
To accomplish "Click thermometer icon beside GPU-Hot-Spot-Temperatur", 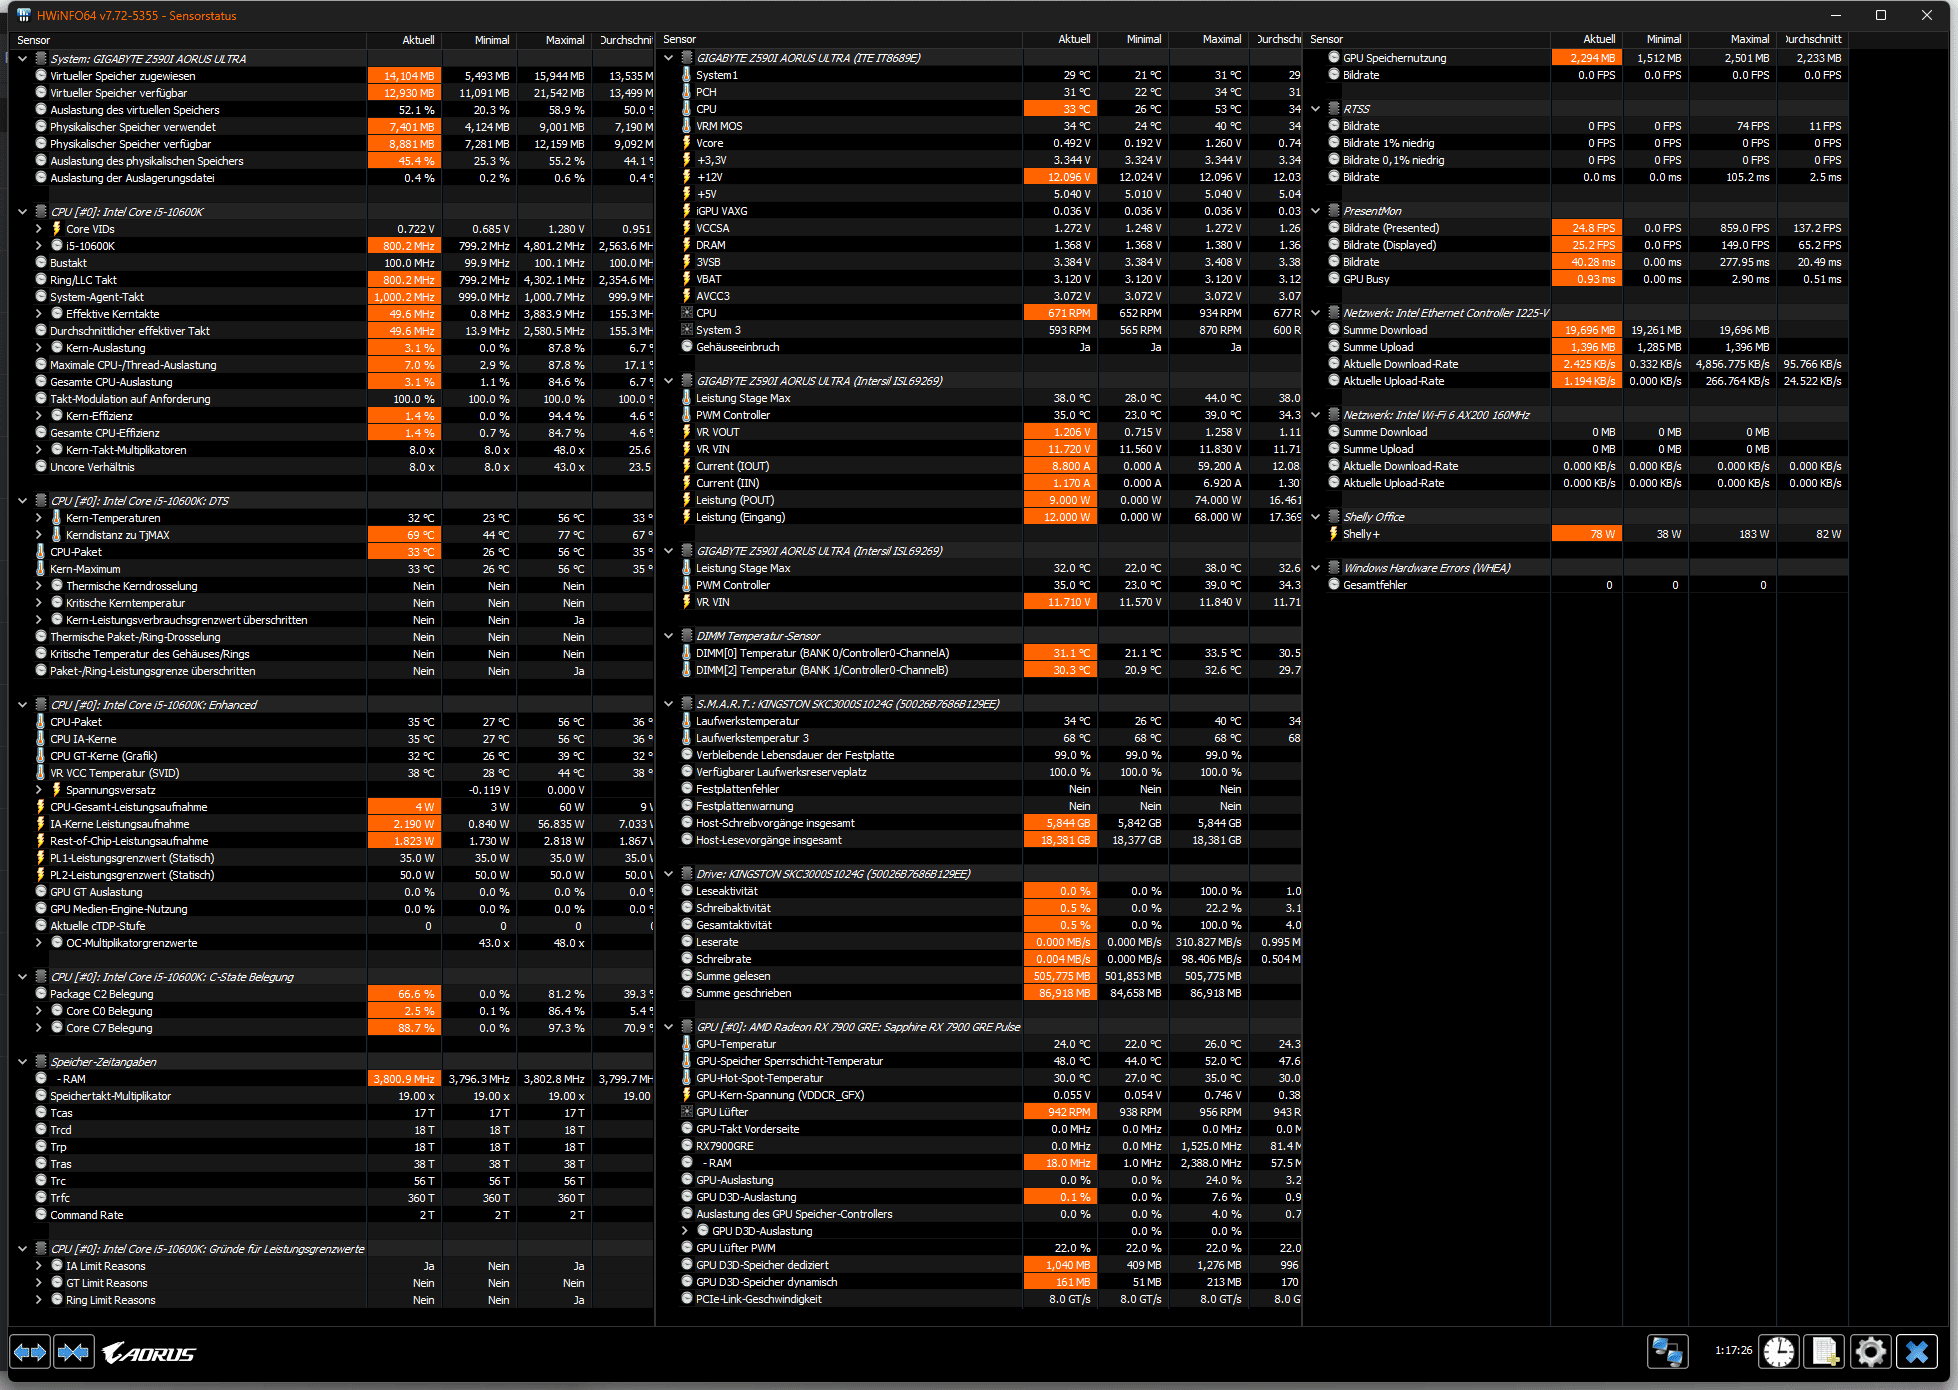I will 687,1078.
